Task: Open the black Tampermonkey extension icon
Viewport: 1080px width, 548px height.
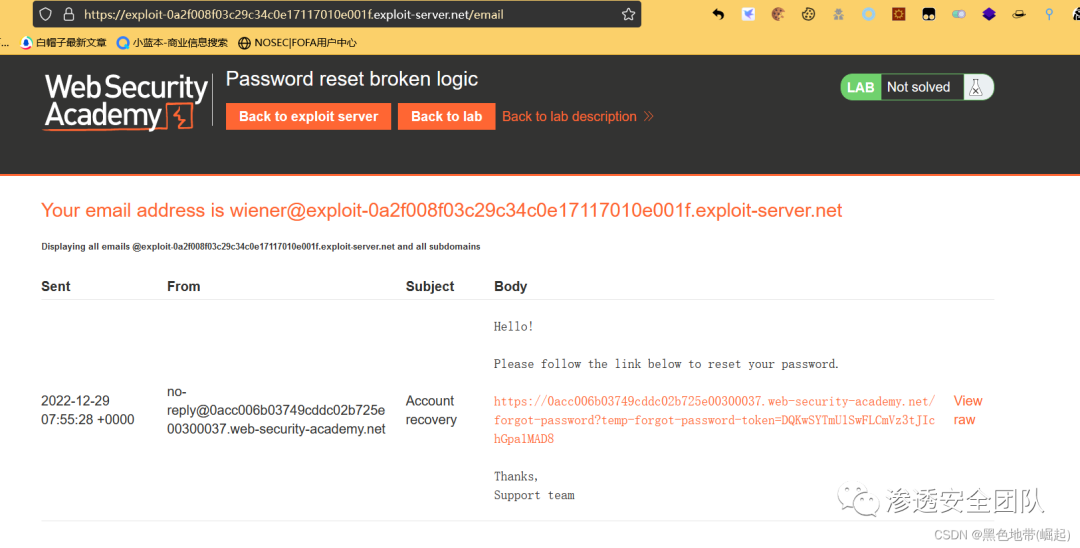Action: 928,14
